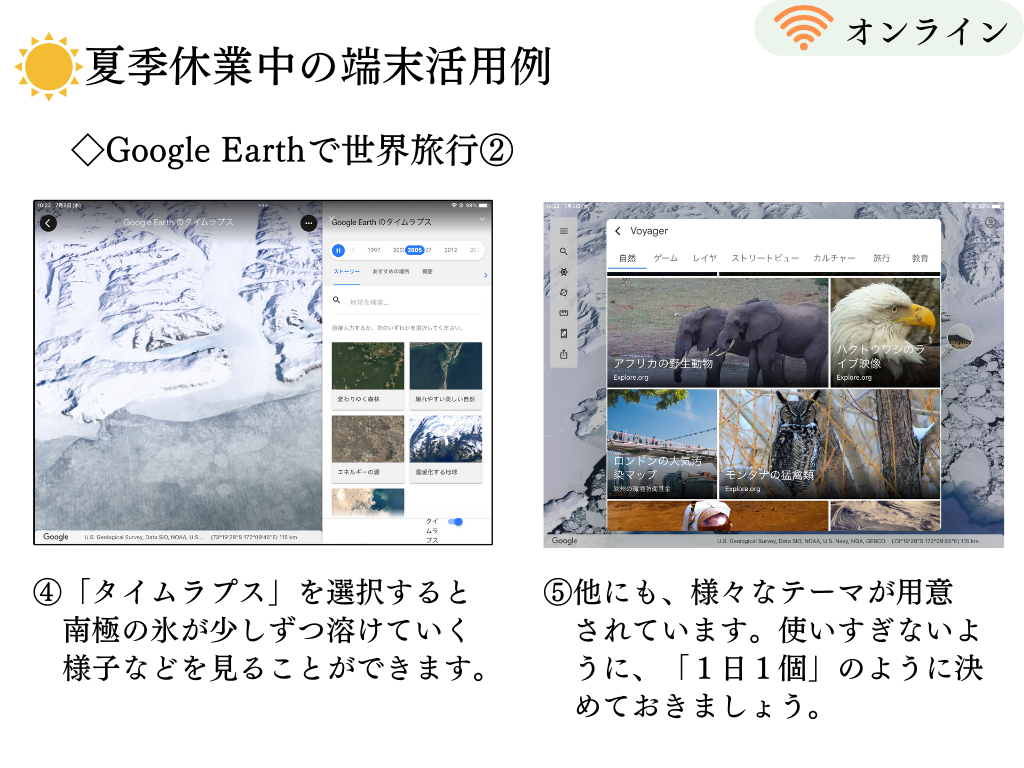Select the 旅行 tab in Voyager
1024x768 pixels.
click(882, 259)
